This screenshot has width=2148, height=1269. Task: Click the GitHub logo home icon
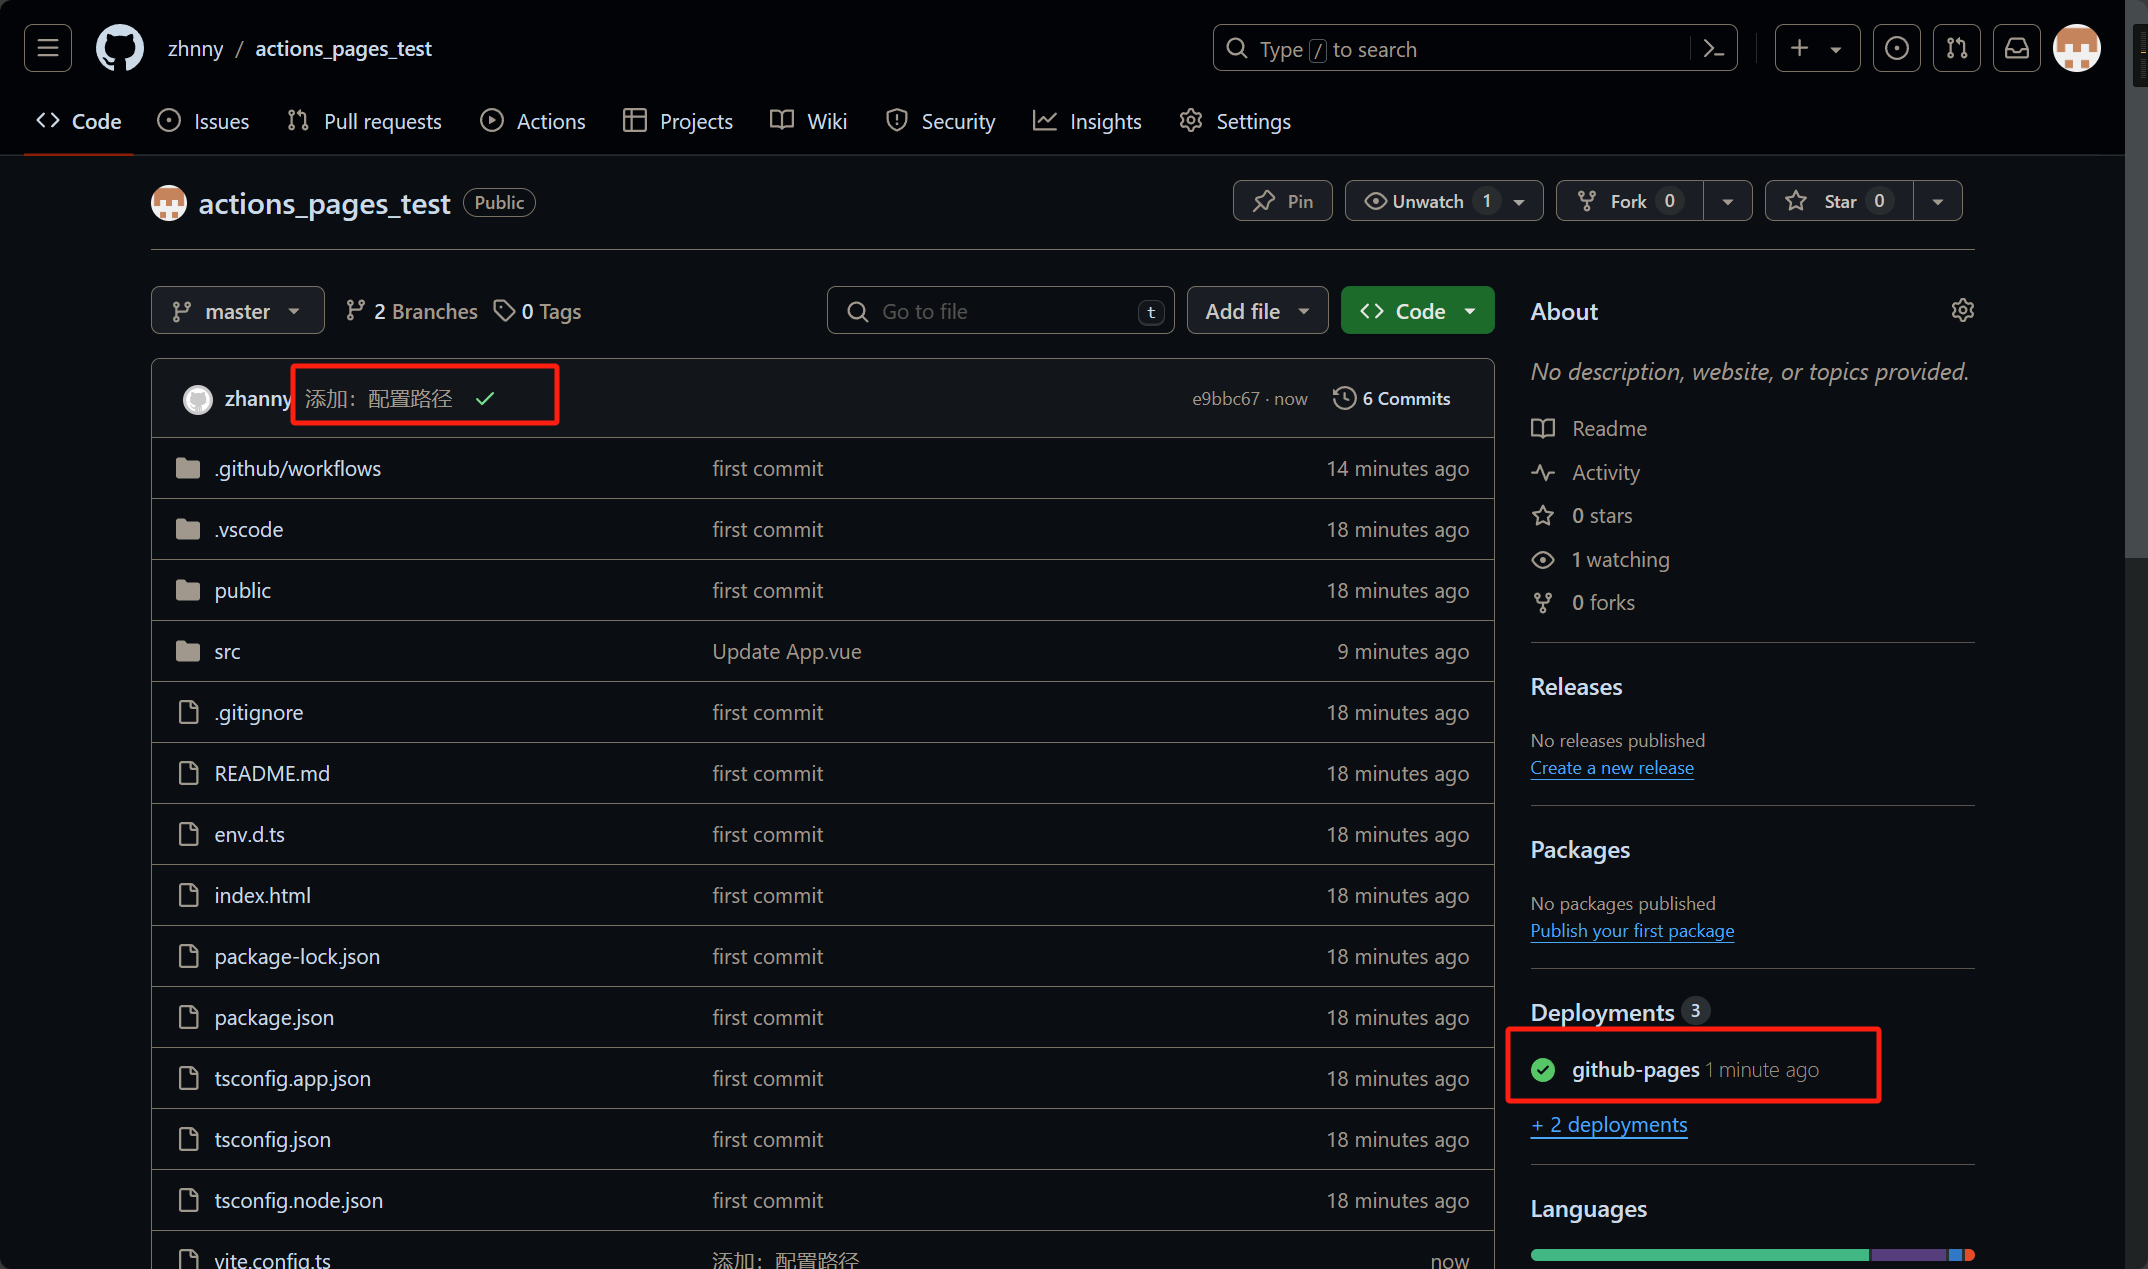click(x=119, y=48)
